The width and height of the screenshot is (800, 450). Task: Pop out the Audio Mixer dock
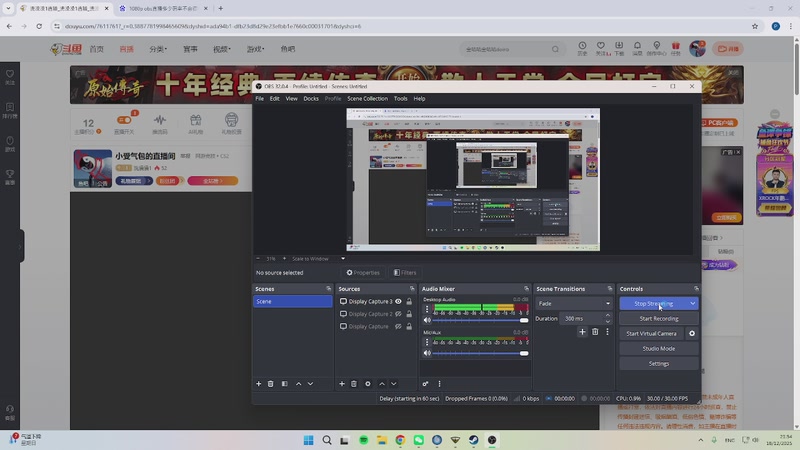point(527,289)
